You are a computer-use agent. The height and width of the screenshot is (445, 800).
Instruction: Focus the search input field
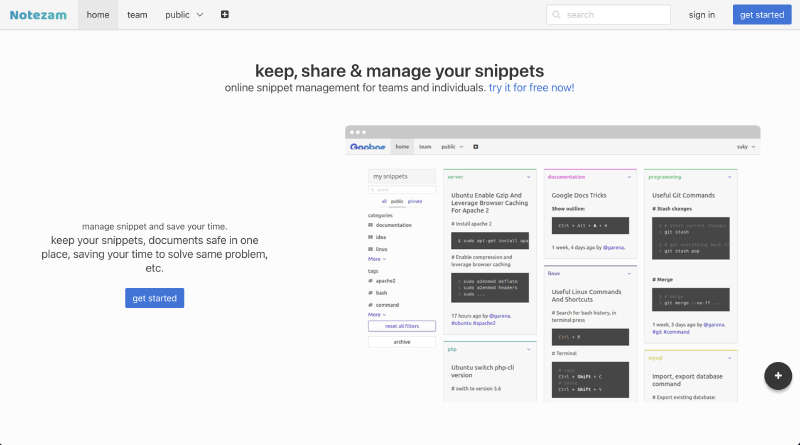tap(608, 15)
